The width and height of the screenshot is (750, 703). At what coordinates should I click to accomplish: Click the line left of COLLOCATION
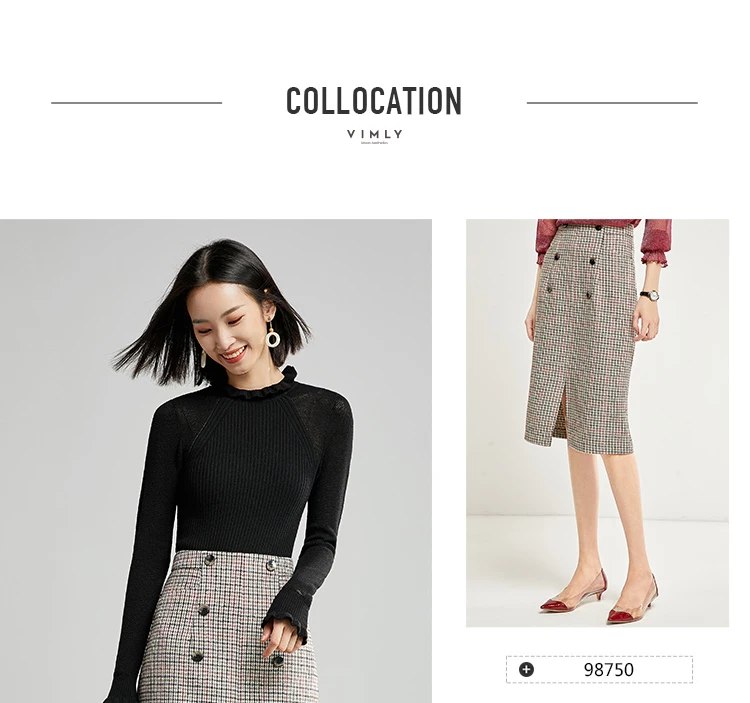pos(137,102)
